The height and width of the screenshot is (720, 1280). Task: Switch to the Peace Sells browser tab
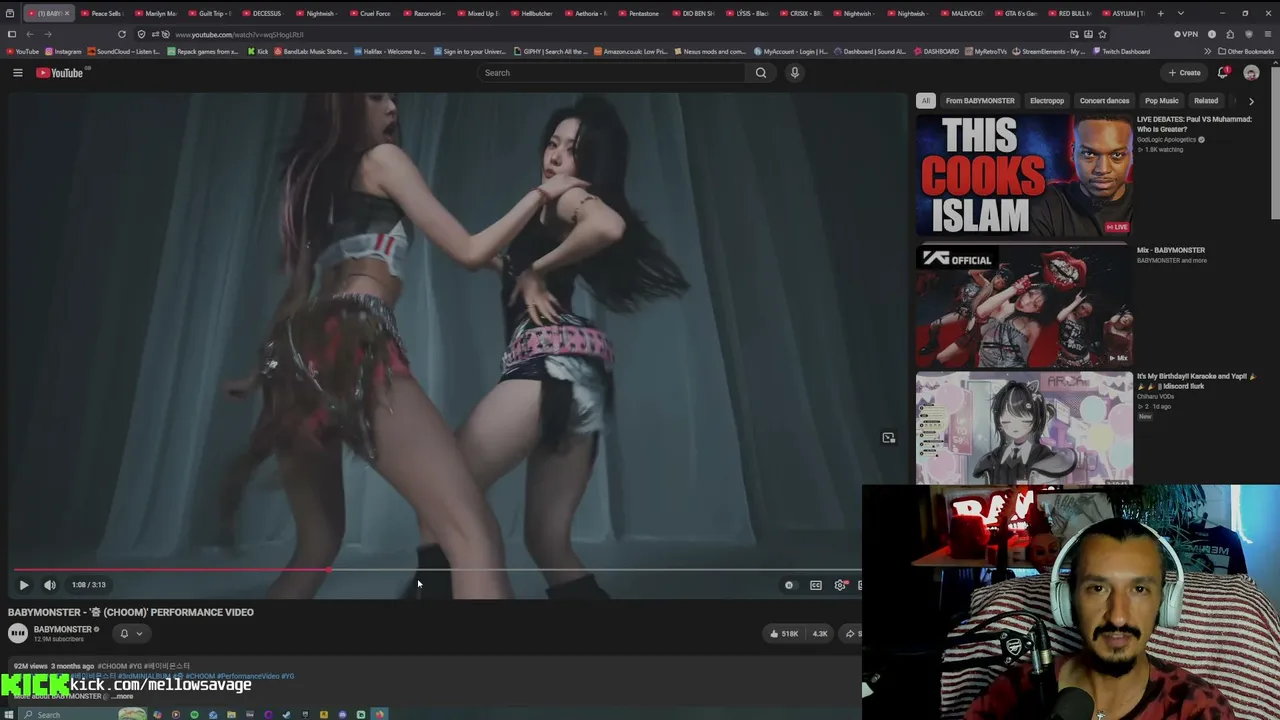pyautogui.click(x=101, y=13)
